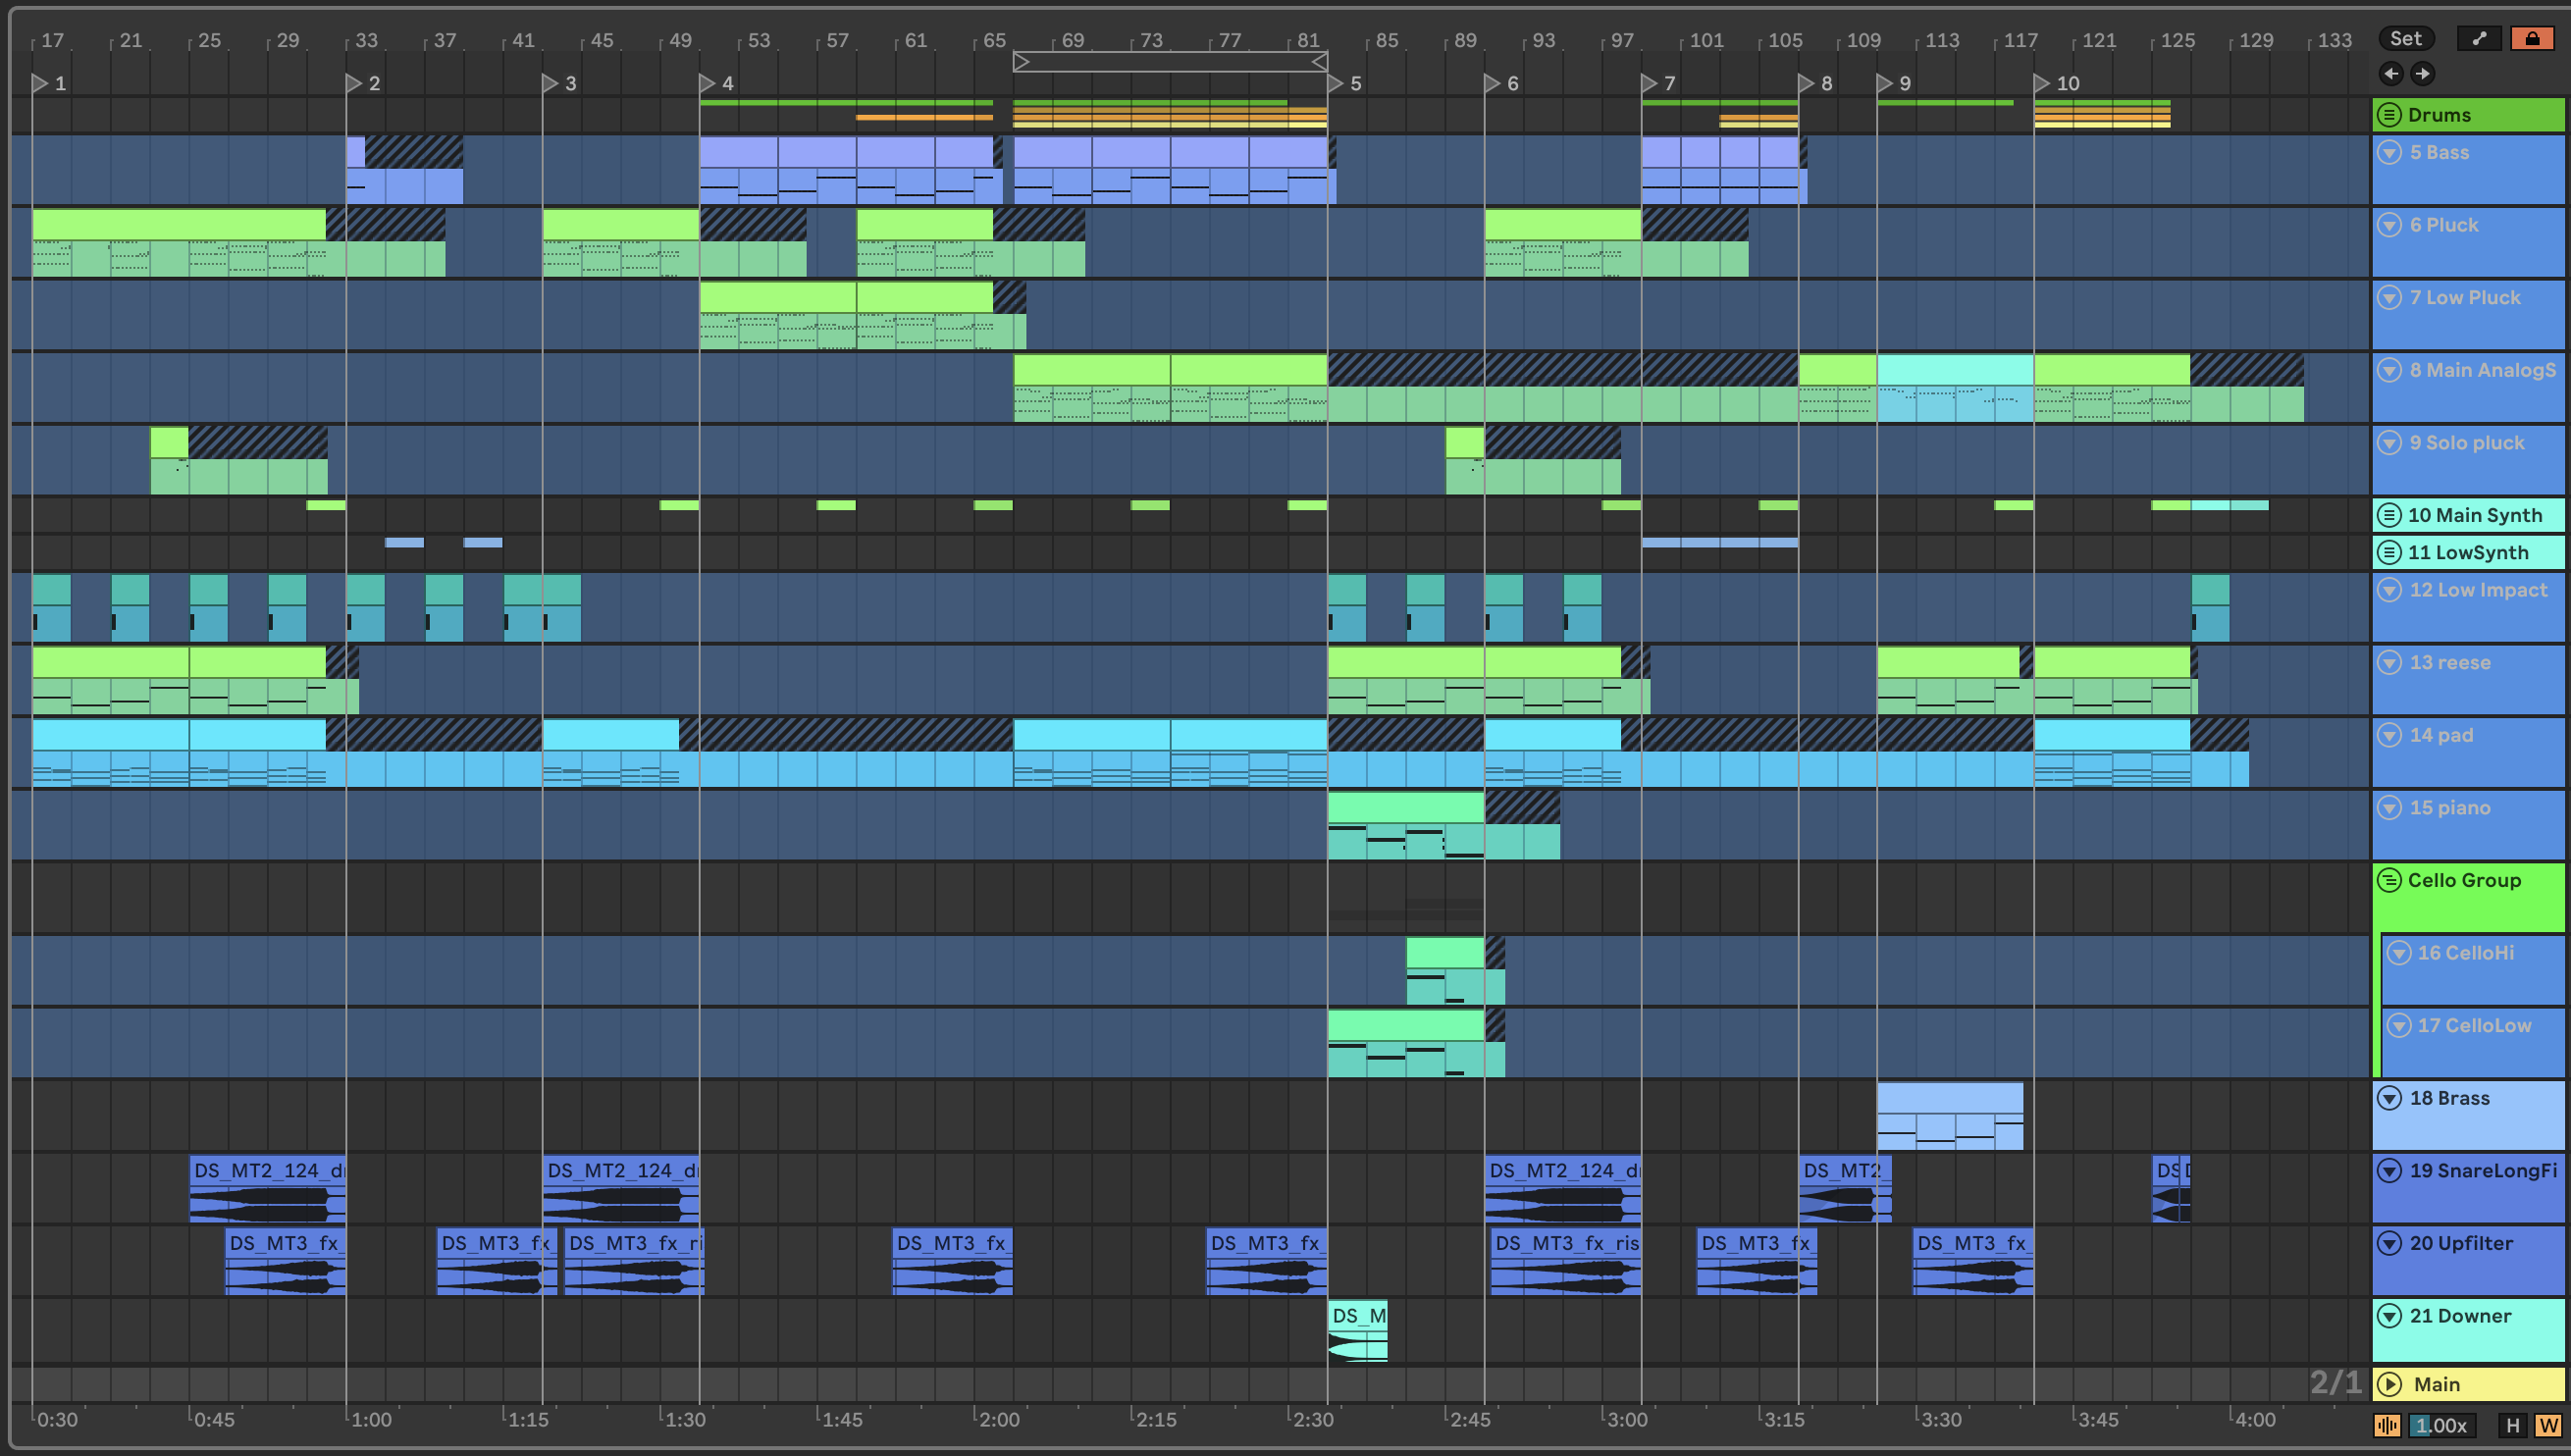Image resolution: width=2571 pixels, height=1456 pixels.
Task: Jump to locator 4 marker
Action: [x=707, y=83]
